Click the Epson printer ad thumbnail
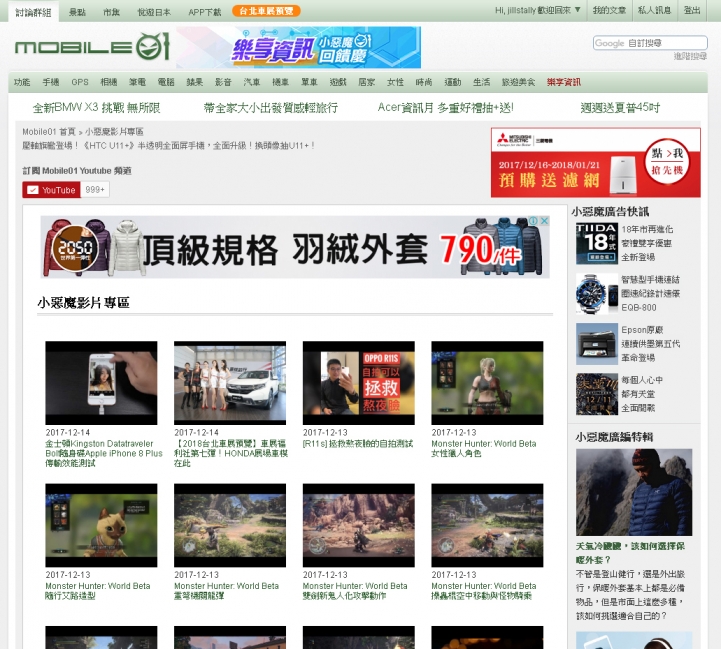This screenshot has width=721, height=649. 596,344
